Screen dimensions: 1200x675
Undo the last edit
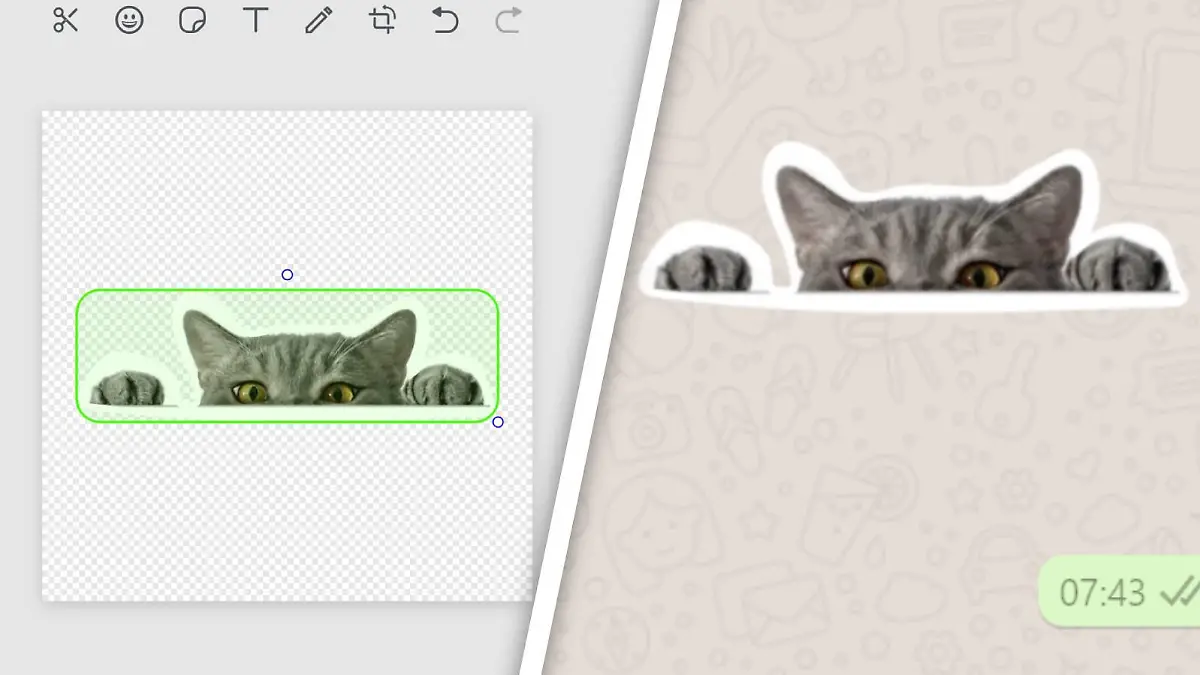445,20
